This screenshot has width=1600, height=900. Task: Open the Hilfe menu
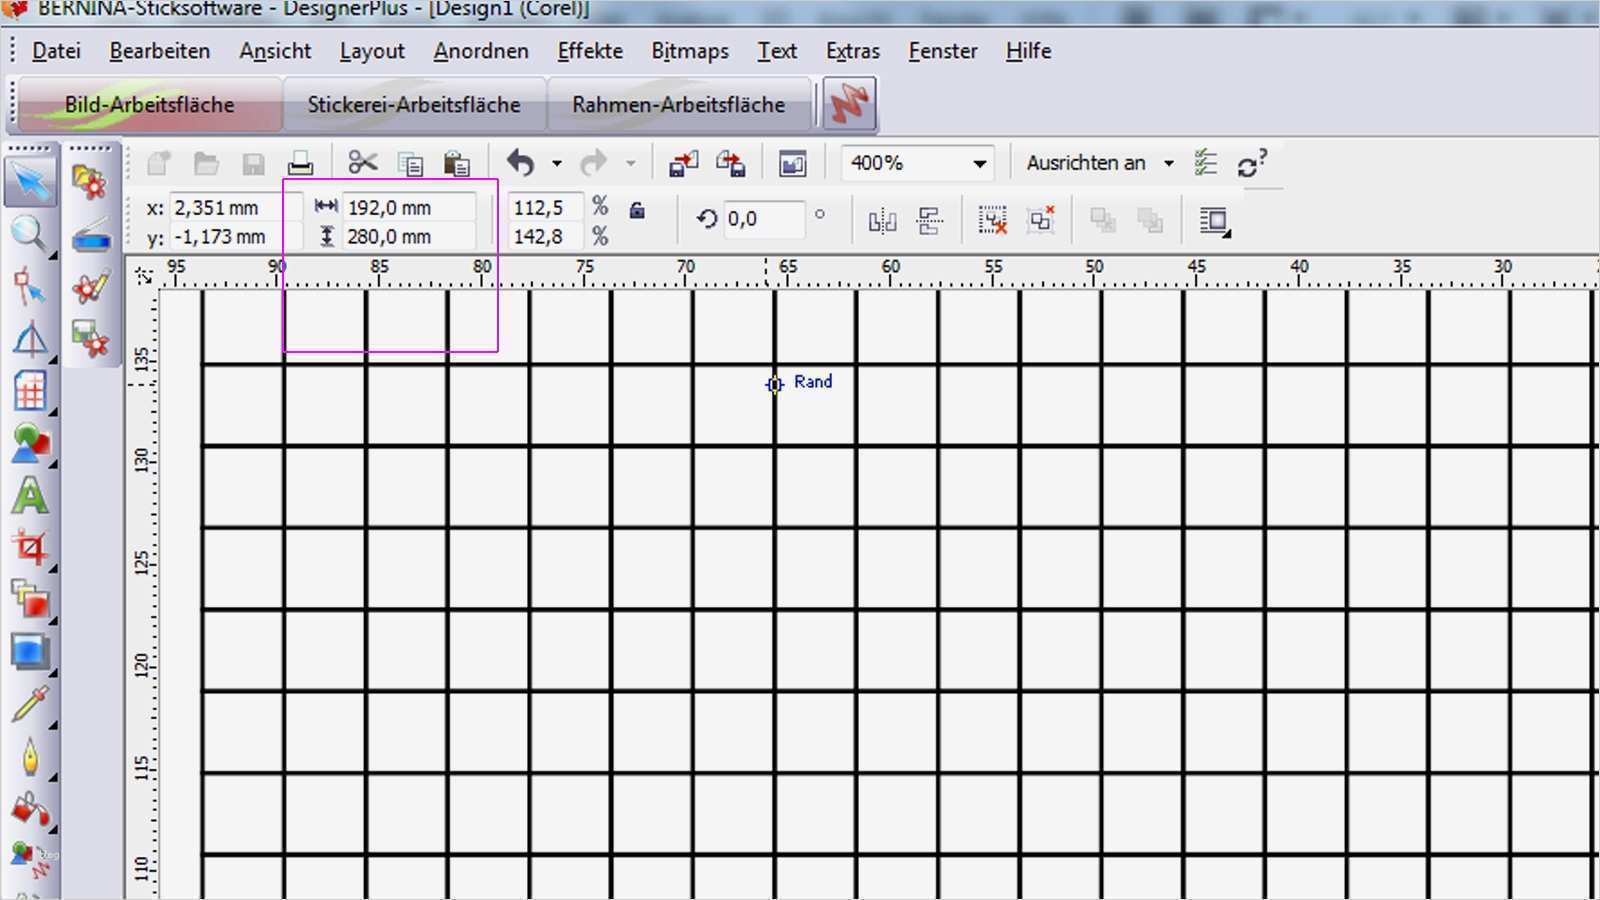click(x=1028, y=51)
